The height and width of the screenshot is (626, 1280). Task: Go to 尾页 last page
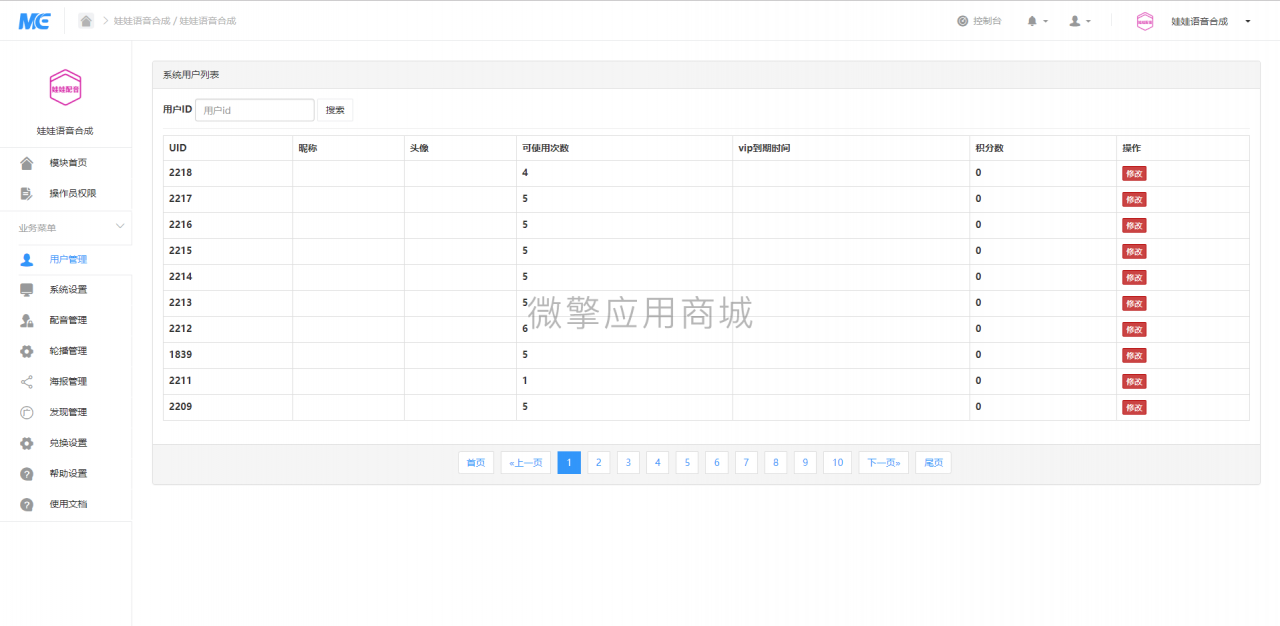[x=934, y=462]
